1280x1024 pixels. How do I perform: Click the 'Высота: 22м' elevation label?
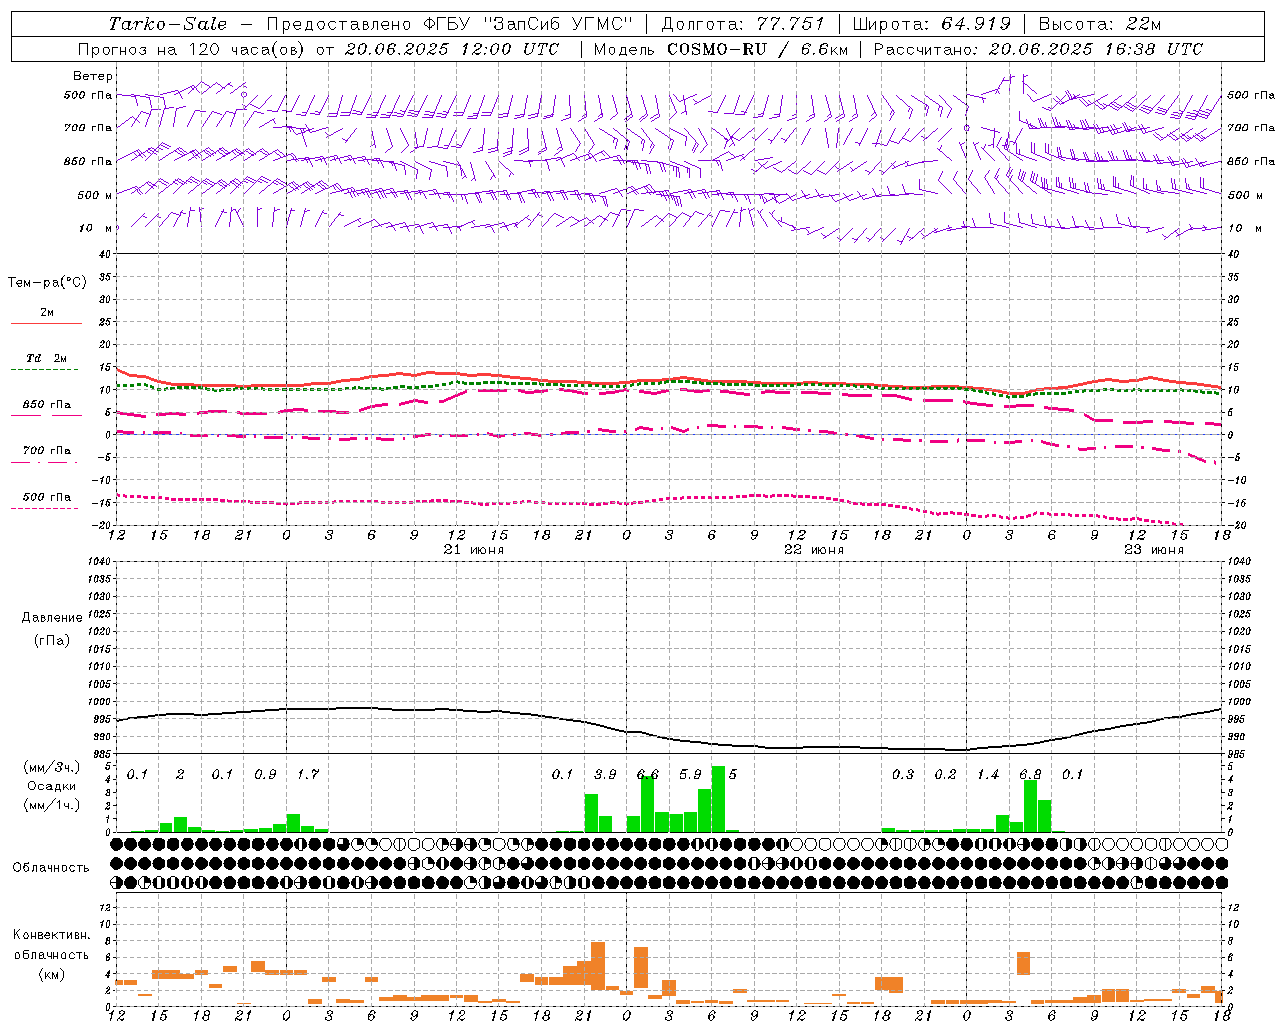point(1100,24)
